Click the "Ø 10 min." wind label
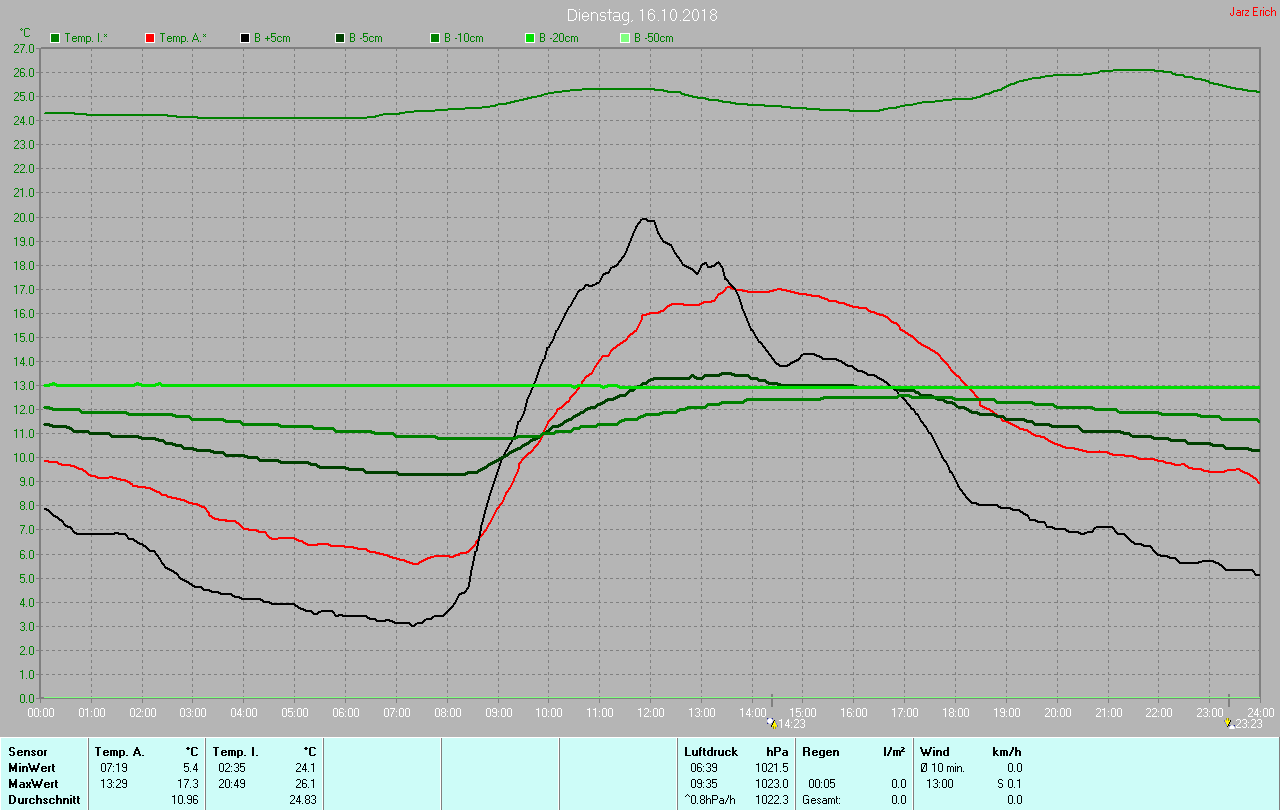Screen dimensions: 1280x810 coord(943,768)
